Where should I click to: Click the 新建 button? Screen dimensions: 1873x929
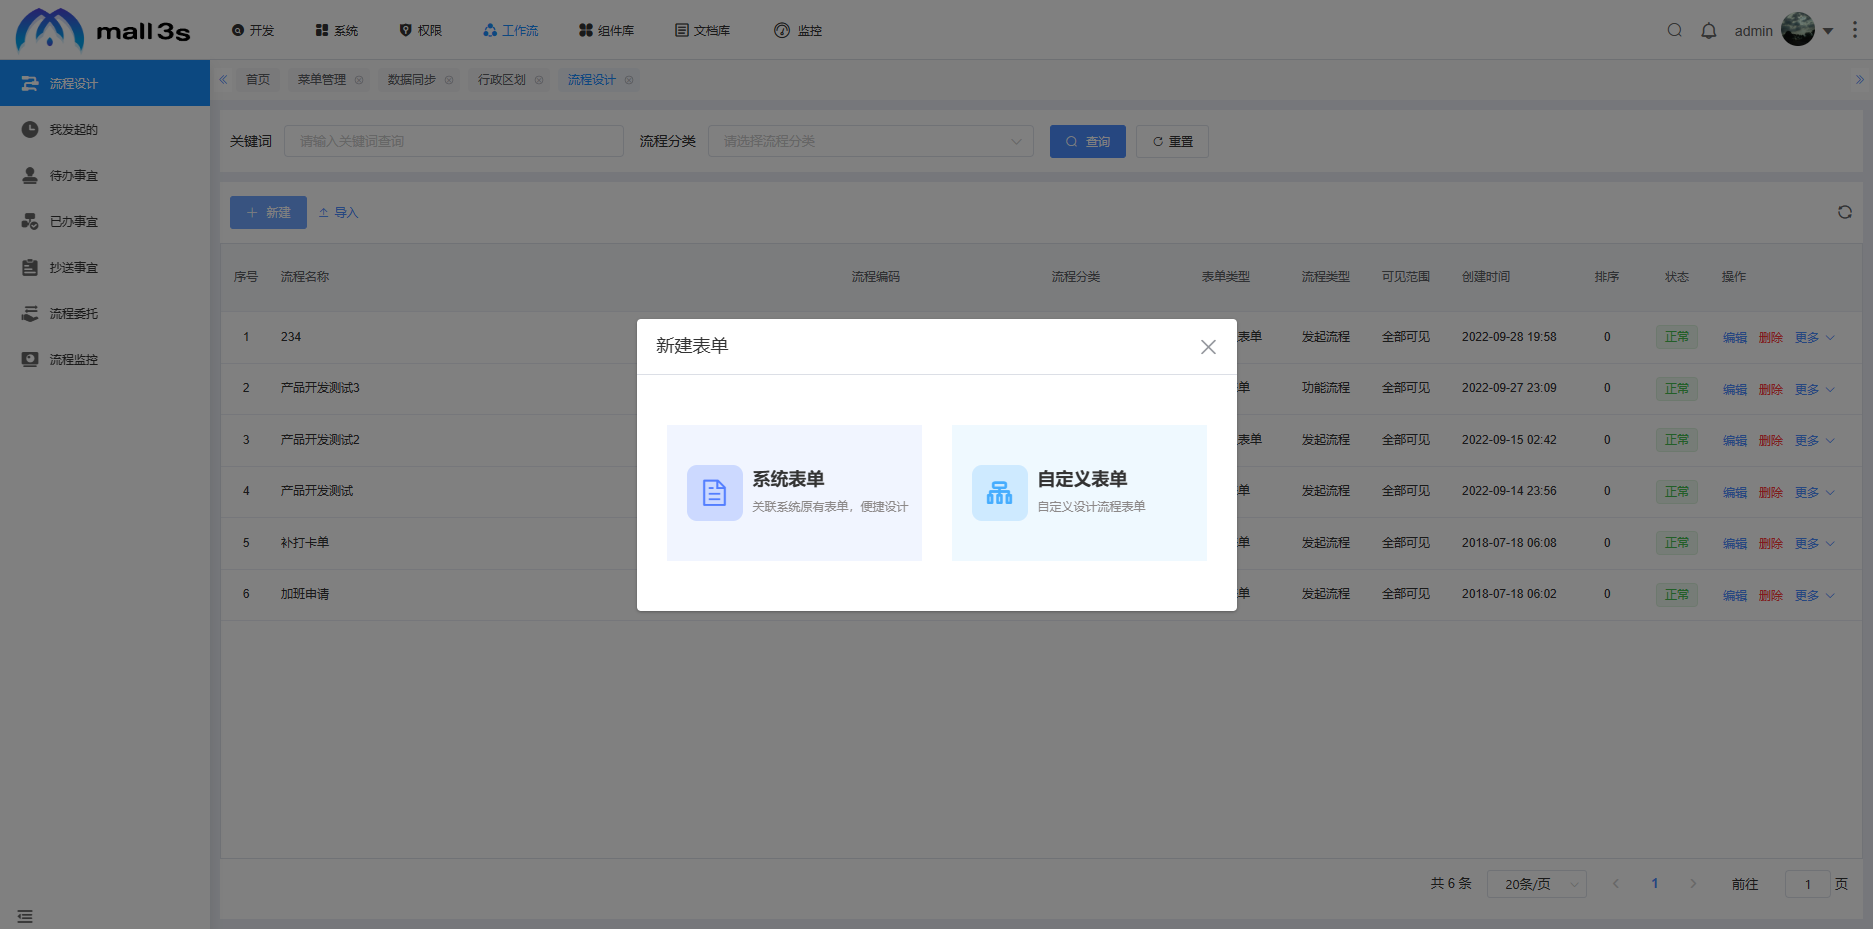(x=268, y=212)
